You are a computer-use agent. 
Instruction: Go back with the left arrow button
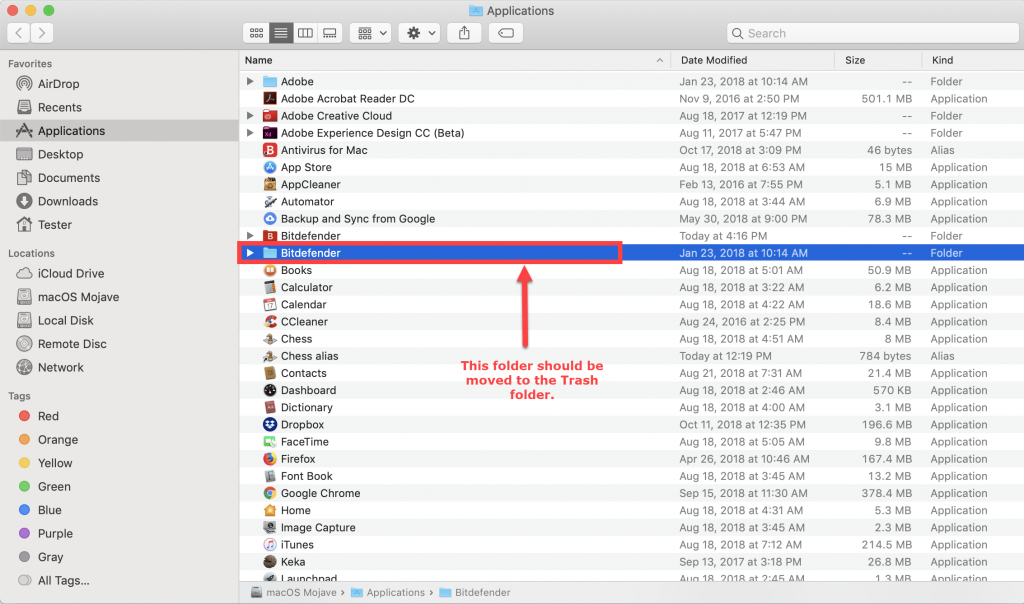(x=19, y=33)
